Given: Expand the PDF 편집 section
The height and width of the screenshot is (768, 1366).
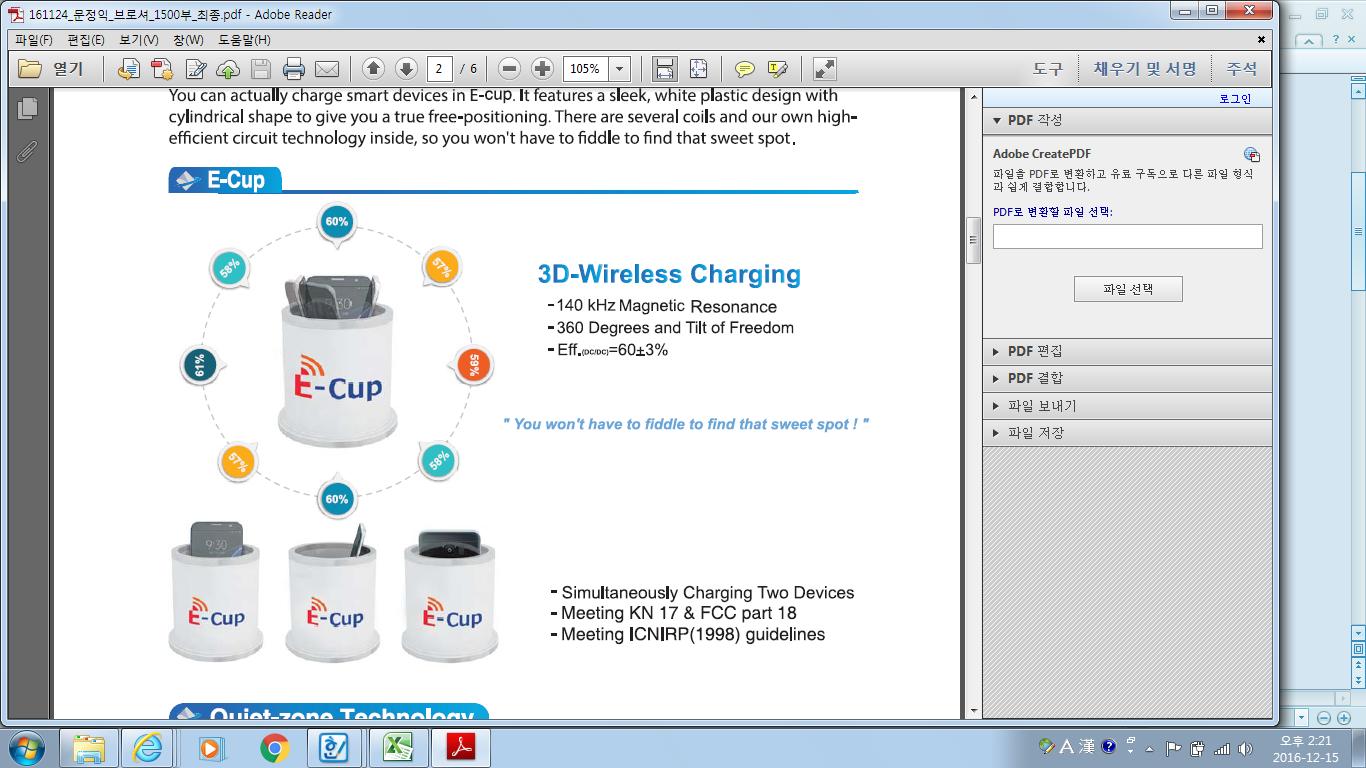Looking at the screenshot, I should (1127, 351).
